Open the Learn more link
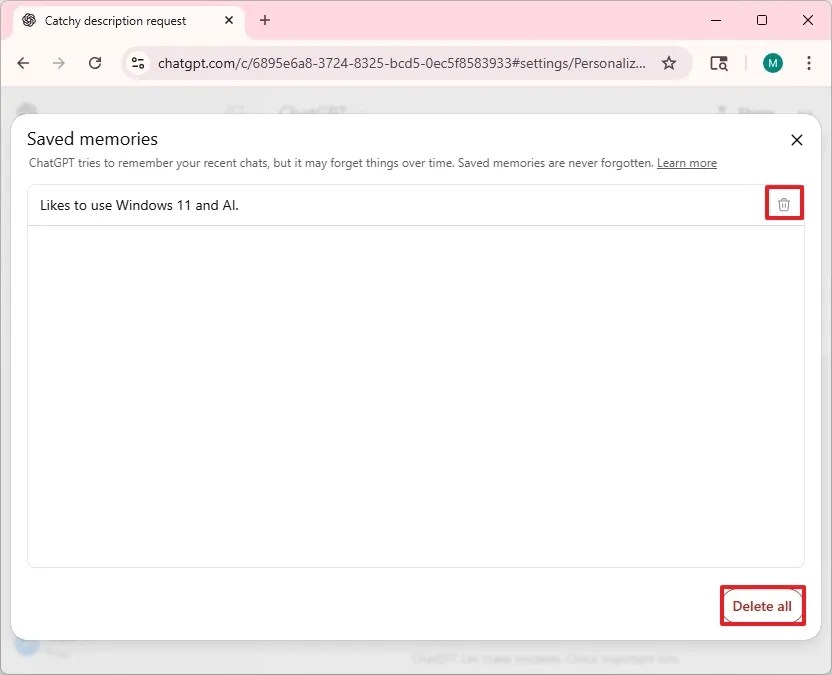The image size is (832, 675). pos(687,163)
